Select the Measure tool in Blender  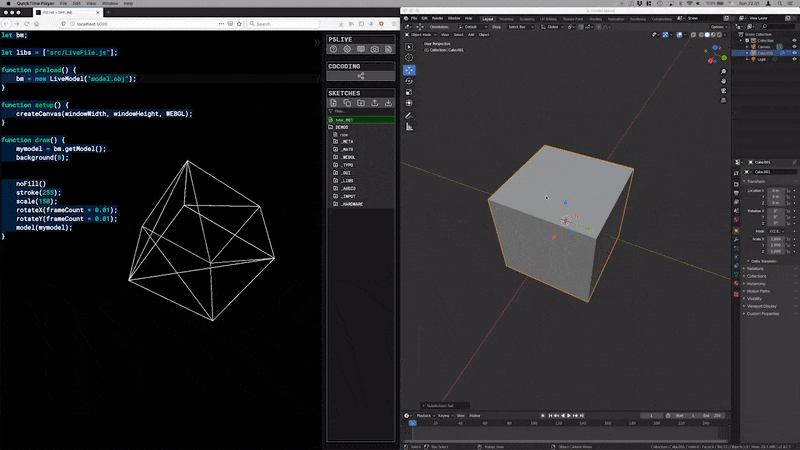coord(409,127)
